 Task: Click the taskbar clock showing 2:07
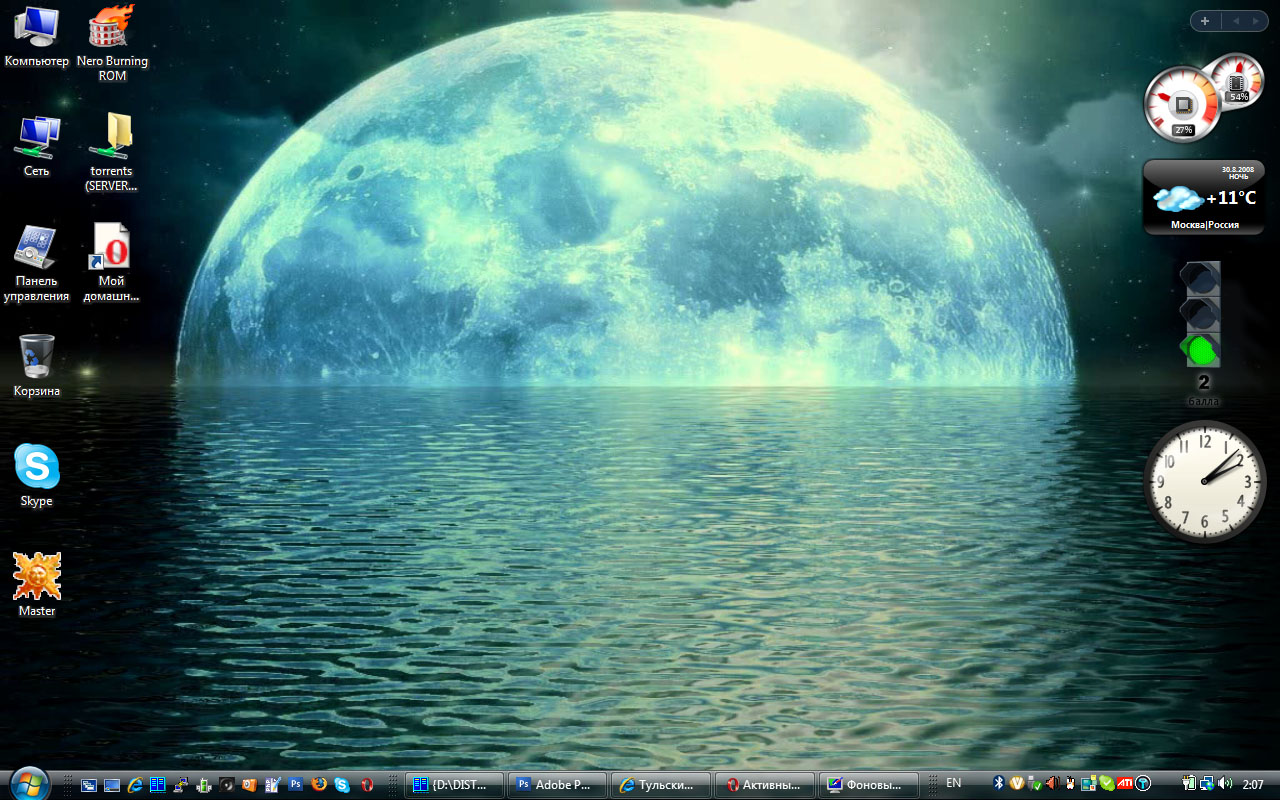tap(1253, 784)
